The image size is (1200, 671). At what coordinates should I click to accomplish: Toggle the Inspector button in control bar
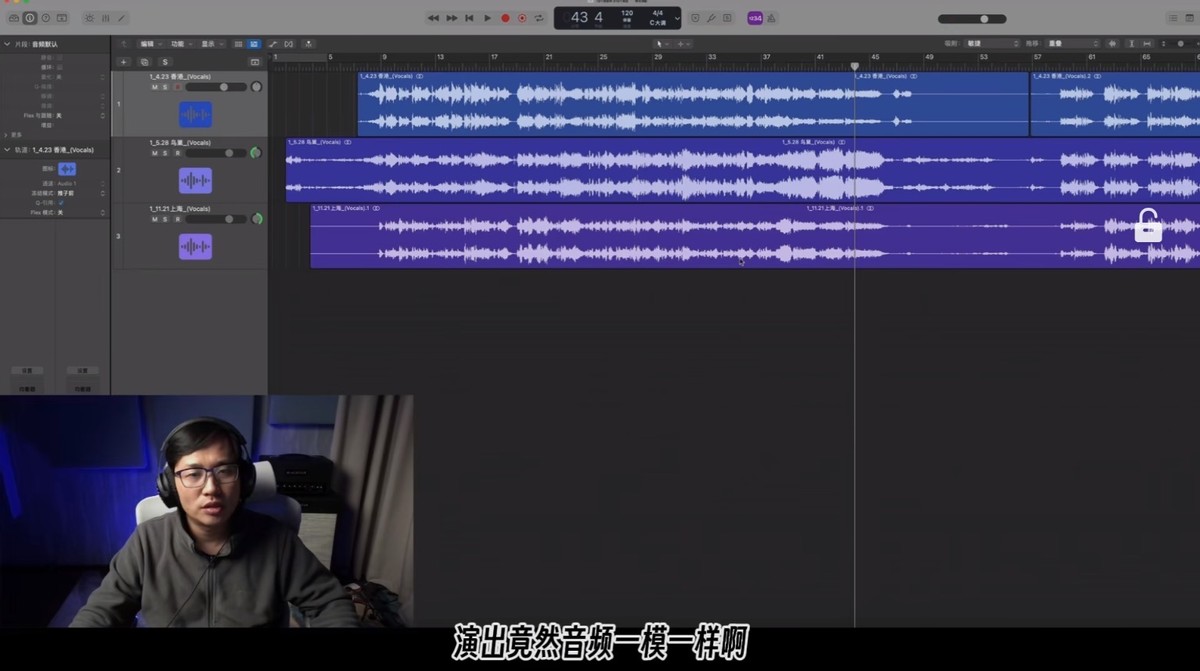click(x=30, y=18)
